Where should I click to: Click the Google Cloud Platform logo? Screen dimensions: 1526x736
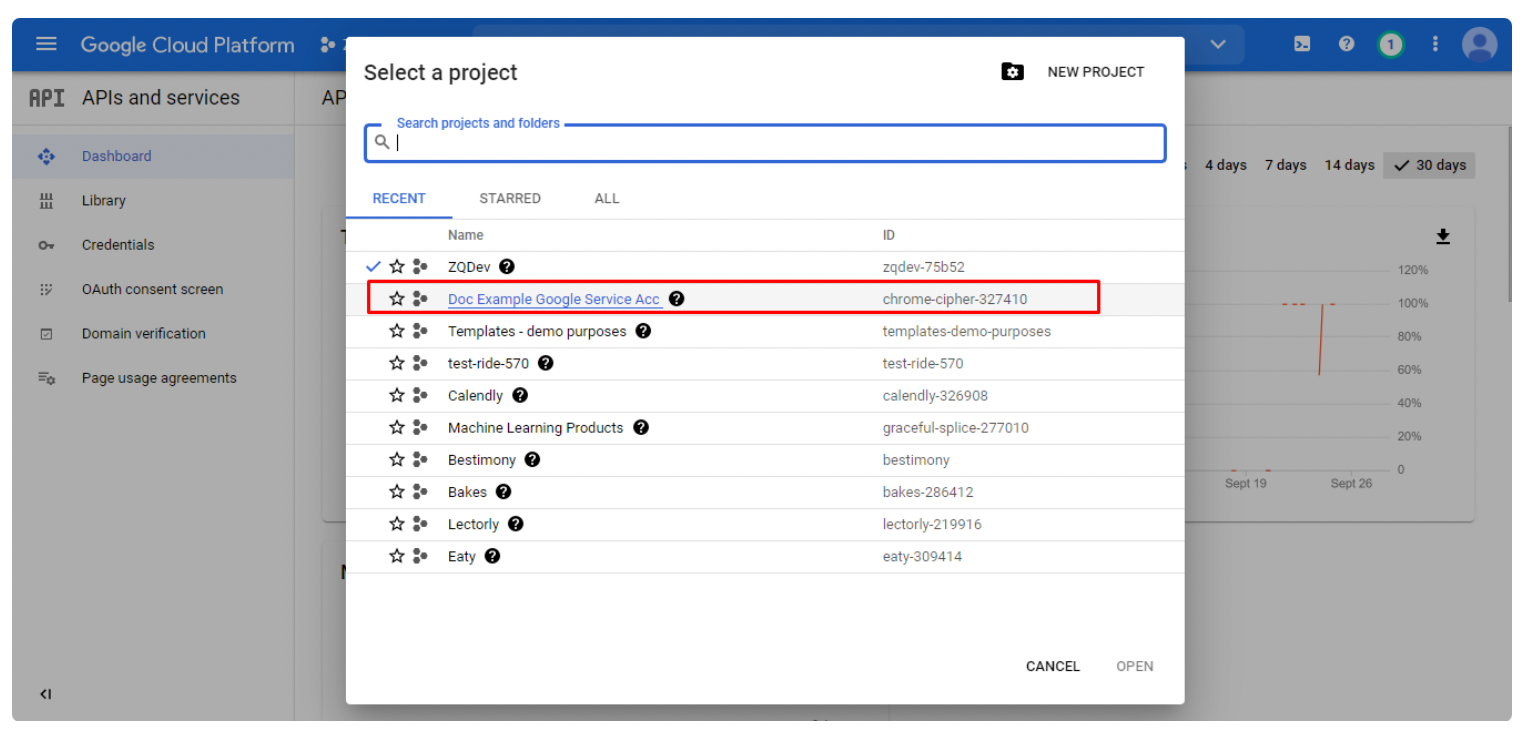point(188,45)
